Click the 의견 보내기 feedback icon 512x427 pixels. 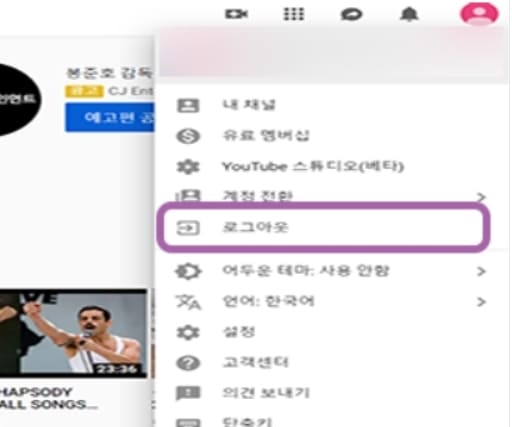coord(188,393)
